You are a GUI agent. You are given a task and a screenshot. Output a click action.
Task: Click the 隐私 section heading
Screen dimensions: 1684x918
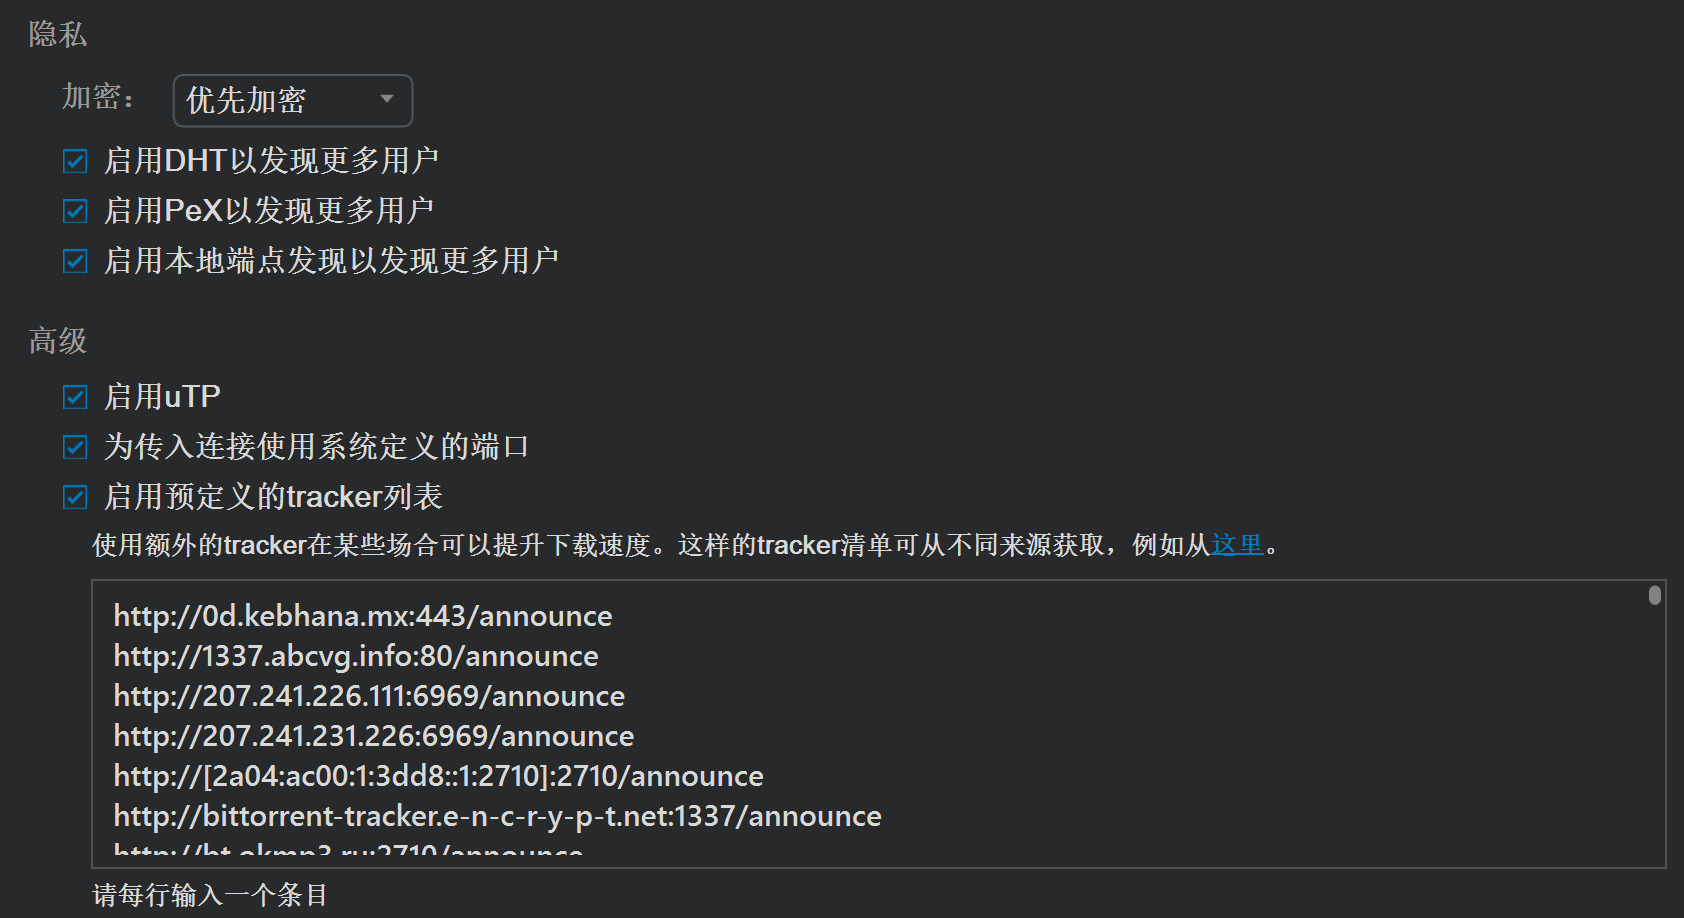(x=55, y=34)
